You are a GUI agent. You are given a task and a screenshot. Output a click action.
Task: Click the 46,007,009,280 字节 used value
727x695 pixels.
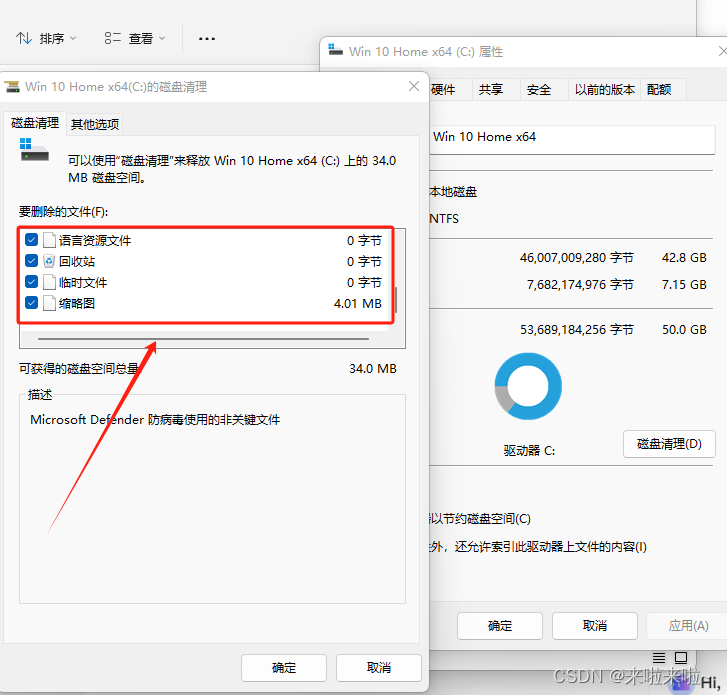[576, 258]
